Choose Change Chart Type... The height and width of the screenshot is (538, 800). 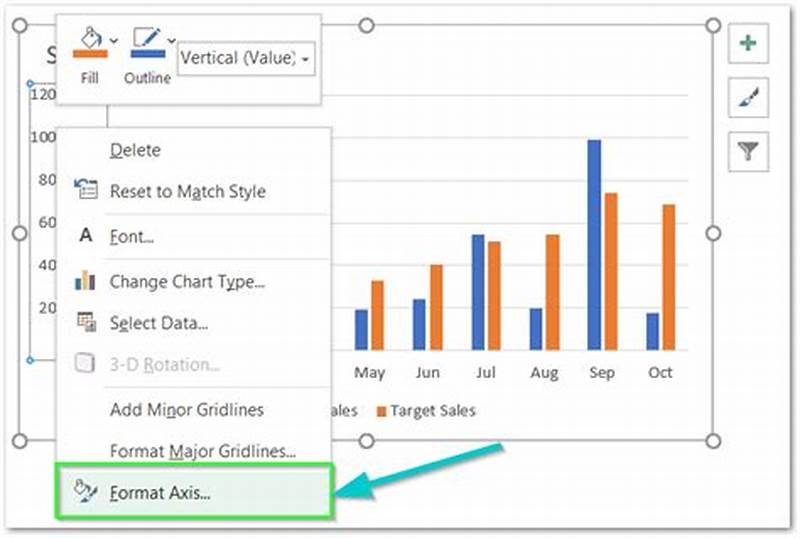pos(194,282)
